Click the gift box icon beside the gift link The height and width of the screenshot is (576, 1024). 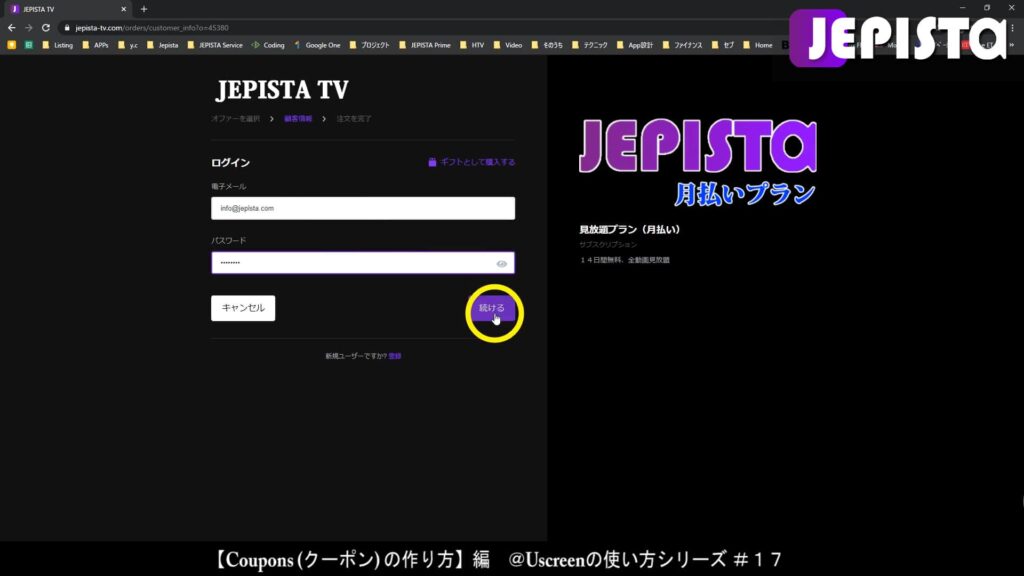432,162
